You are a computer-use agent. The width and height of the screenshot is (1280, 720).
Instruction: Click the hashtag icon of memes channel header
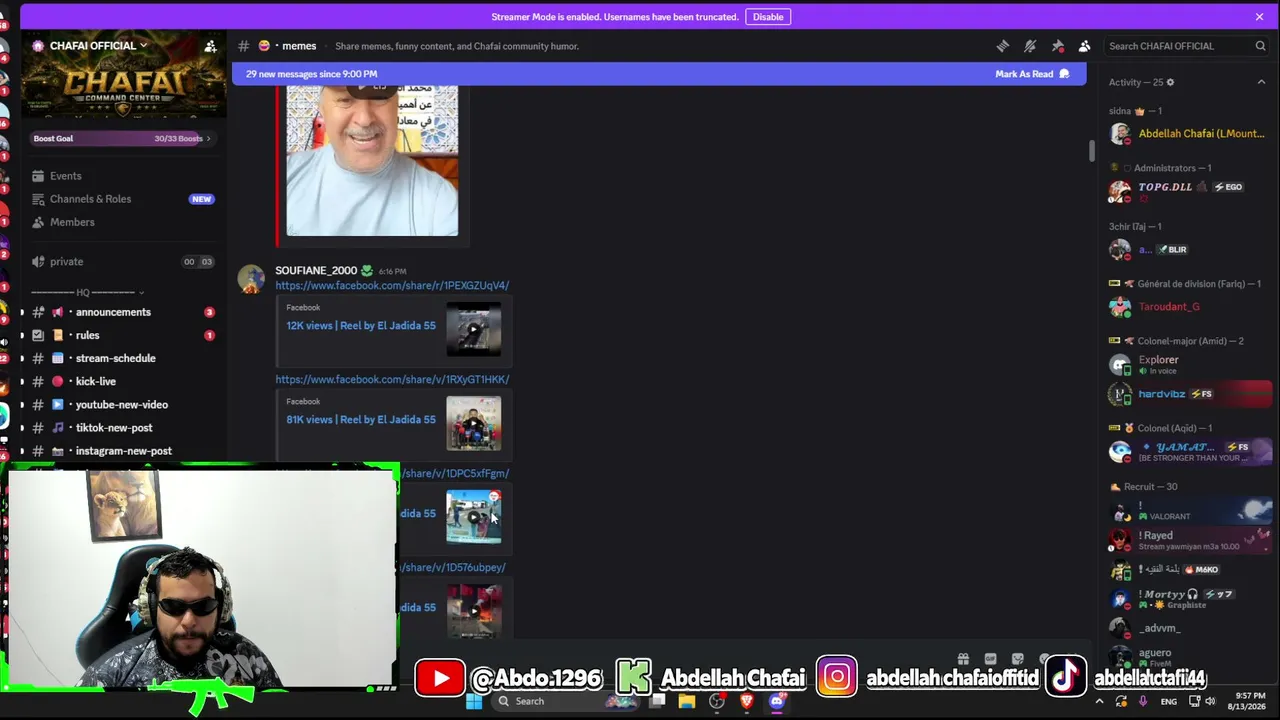pos(243,46)
